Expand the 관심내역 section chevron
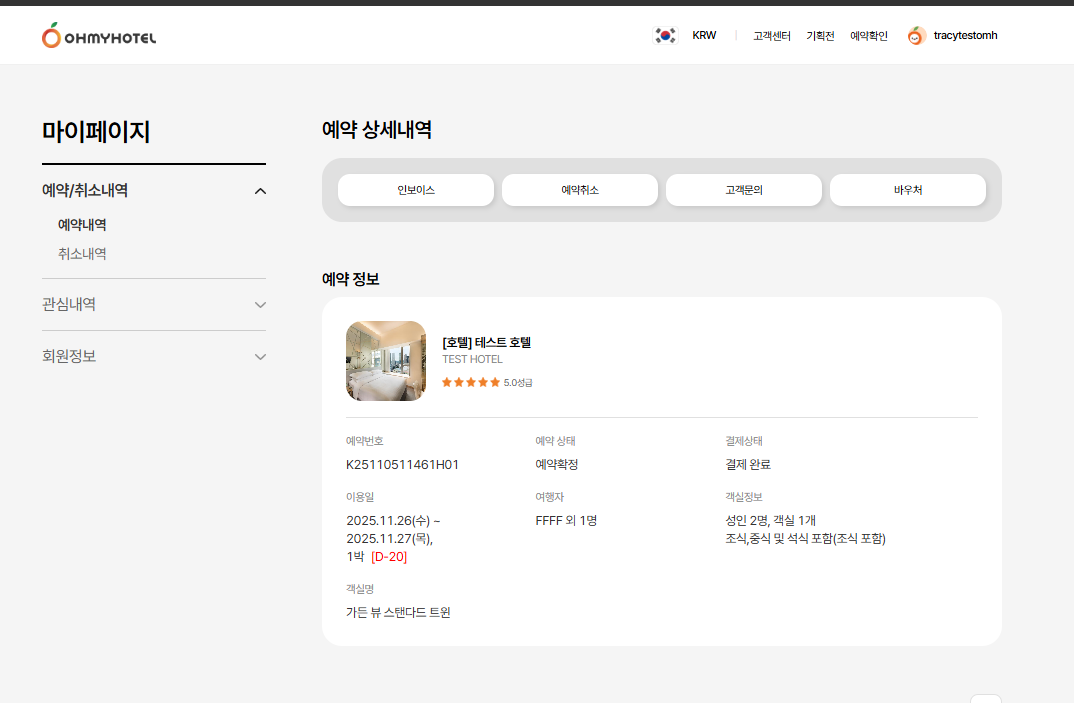Screen dimensions: 1074x703 click(x=260, y=305)
